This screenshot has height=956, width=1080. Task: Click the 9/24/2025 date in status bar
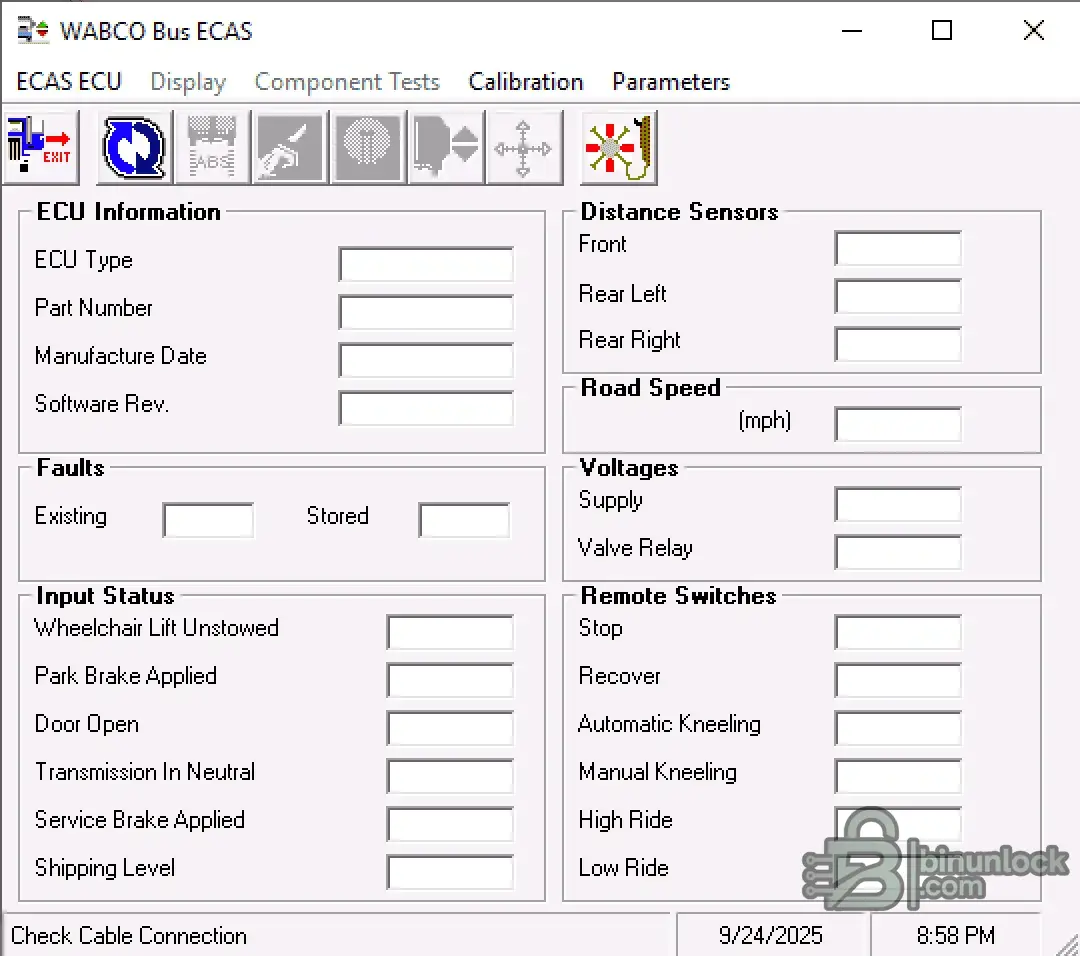click(770, 935)
